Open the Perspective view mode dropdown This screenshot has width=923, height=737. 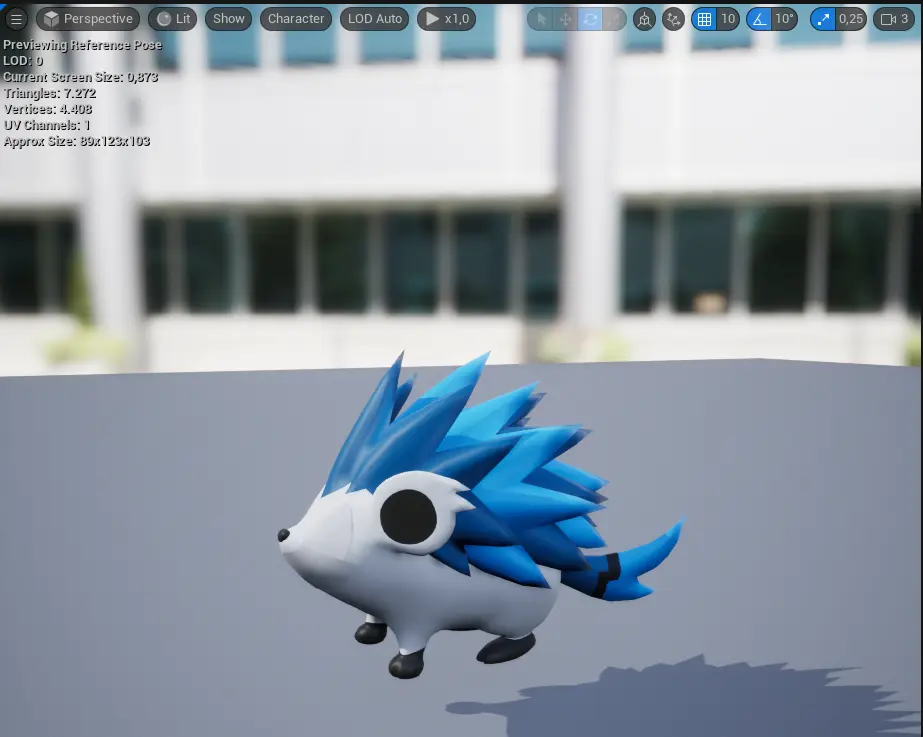pyautogui.click(x=88, y=19)
